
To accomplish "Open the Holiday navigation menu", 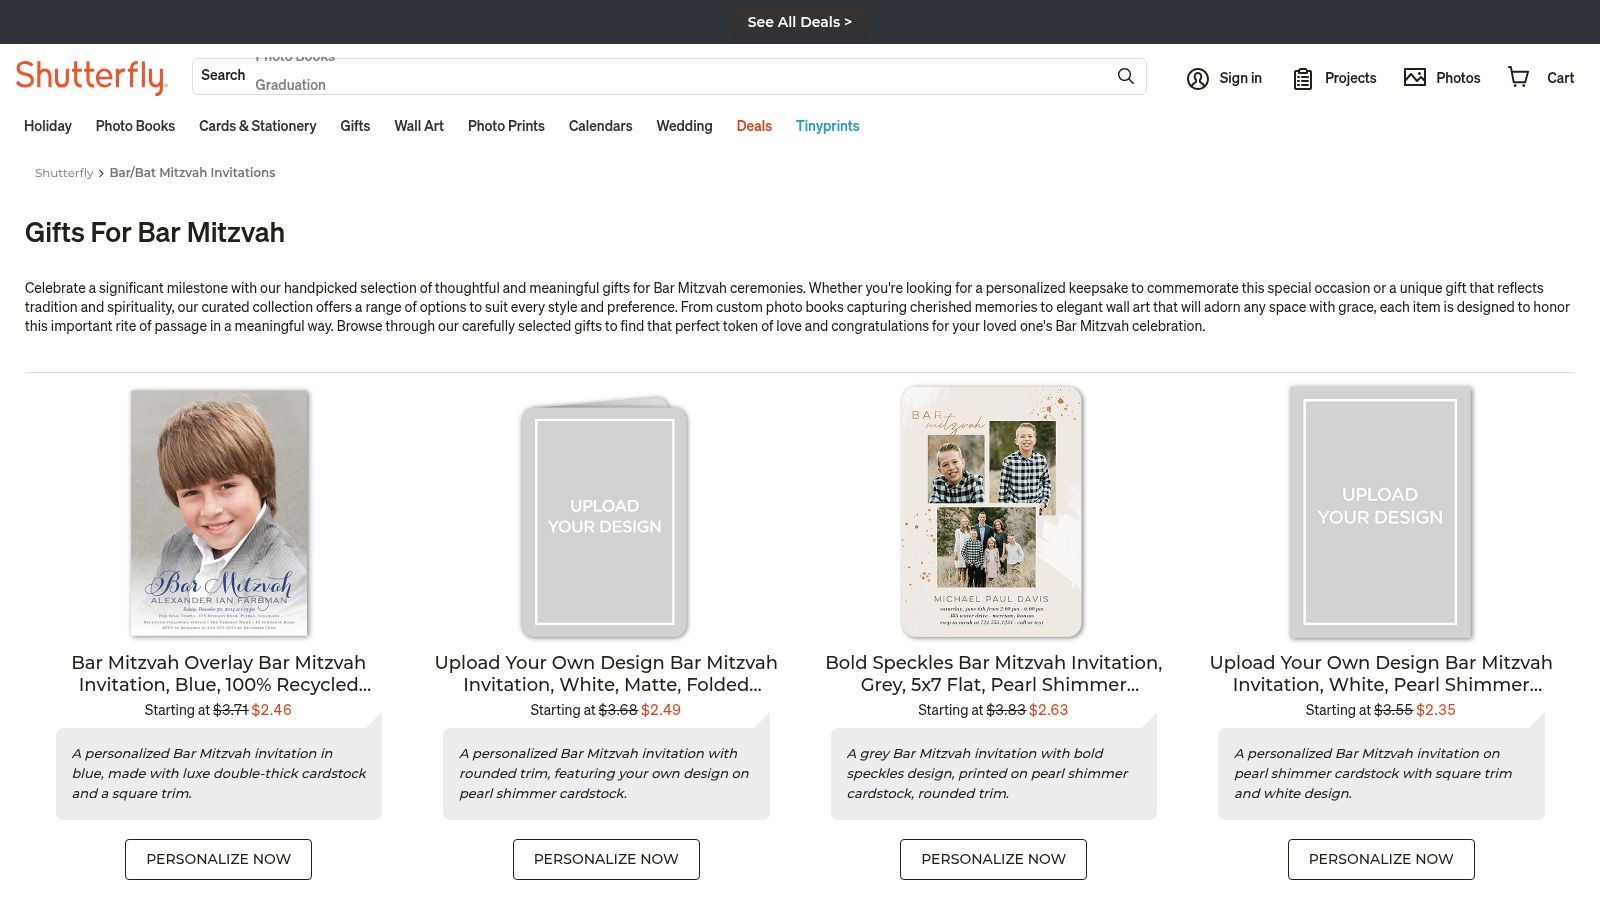I will [47, 126].
